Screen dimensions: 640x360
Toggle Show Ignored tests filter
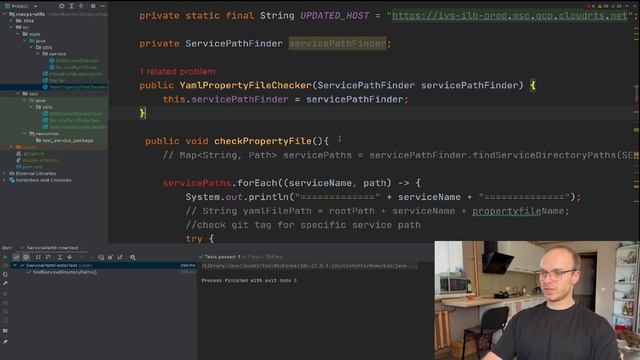26,258
